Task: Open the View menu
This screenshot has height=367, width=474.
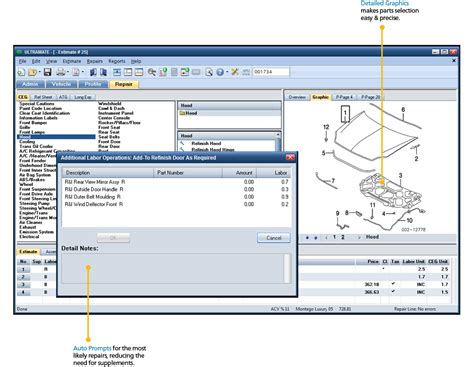Action: click(51, 61)
